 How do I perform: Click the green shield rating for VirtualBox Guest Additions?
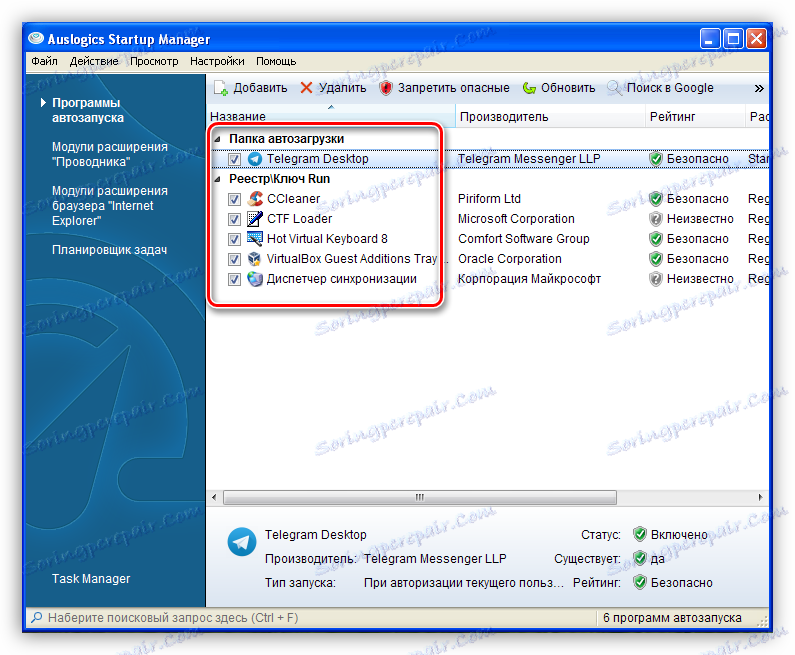(x=656, y=259)
